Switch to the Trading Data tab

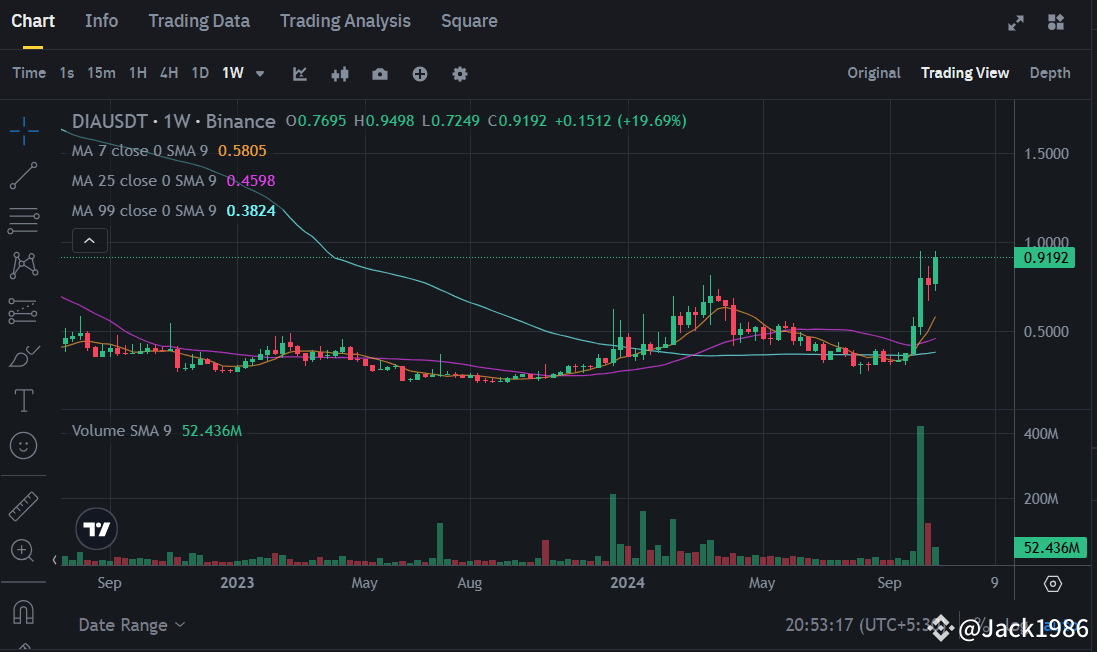tap(199, 20)
